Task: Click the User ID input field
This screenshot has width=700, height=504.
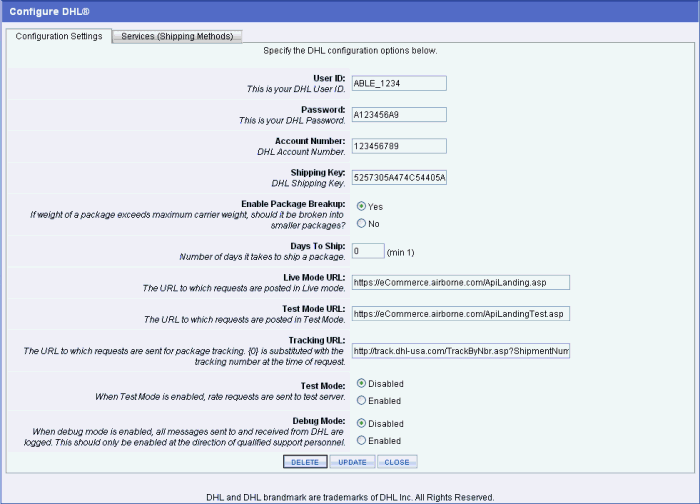Action: click(x=399, y=83)
